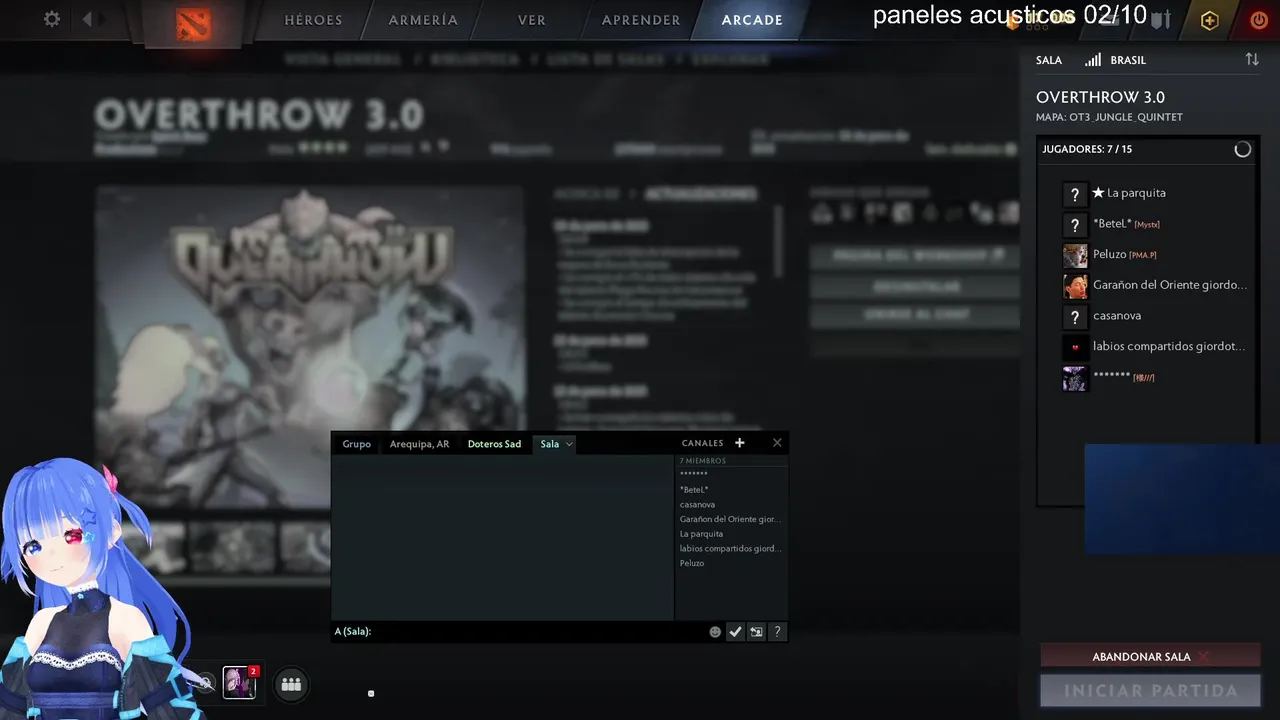1280x720 pixels.
Task: Click labios compartidos' avatar
Action: [1075, 348]
